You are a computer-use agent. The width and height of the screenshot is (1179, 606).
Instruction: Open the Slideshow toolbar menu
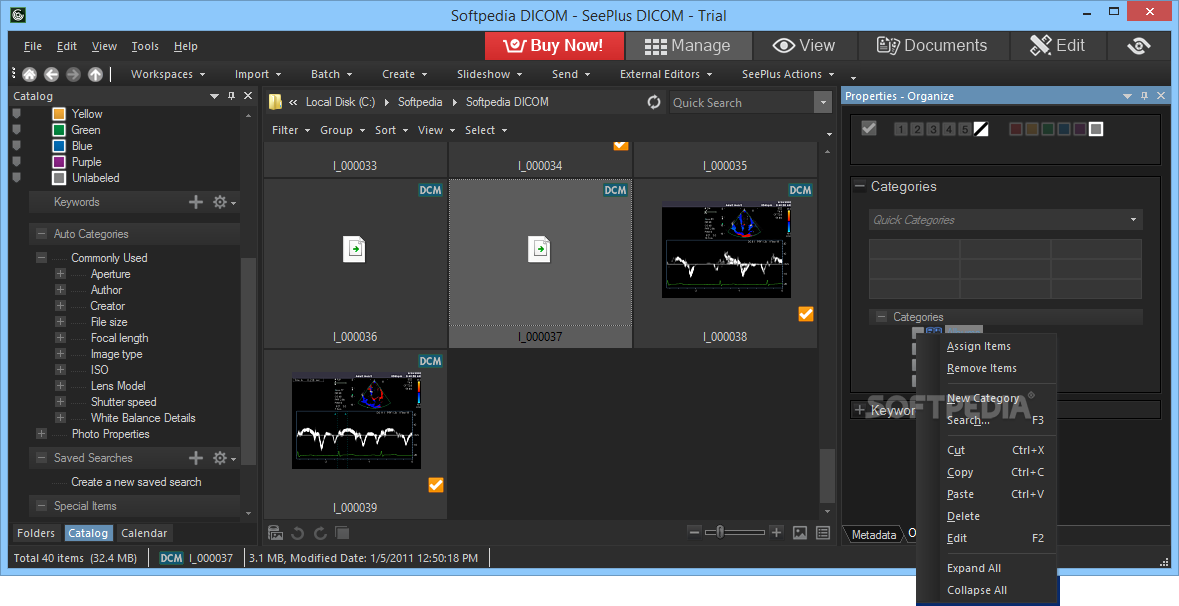(x=489, y=74)
